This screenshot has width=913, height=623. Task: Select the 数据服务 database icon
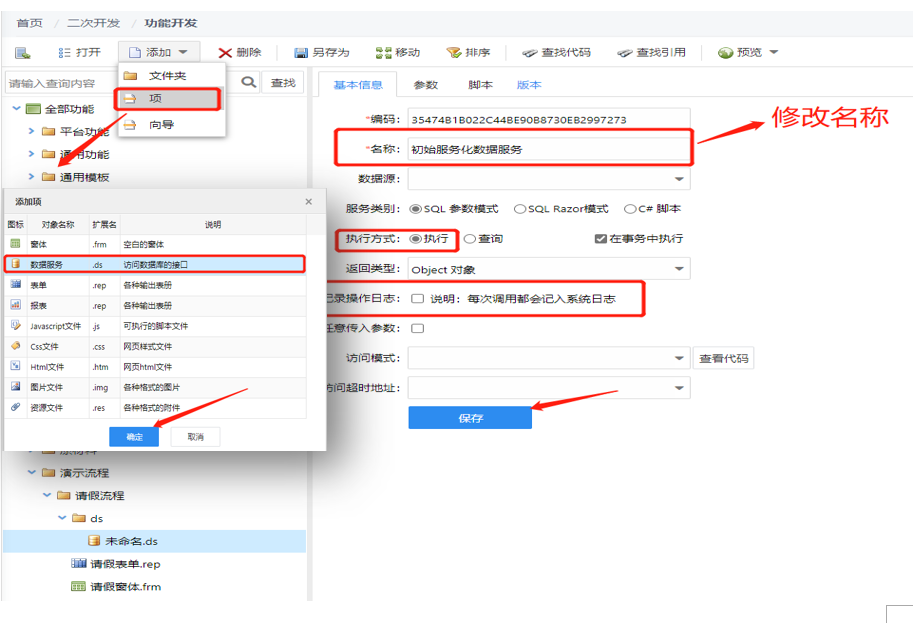point(16,264)
